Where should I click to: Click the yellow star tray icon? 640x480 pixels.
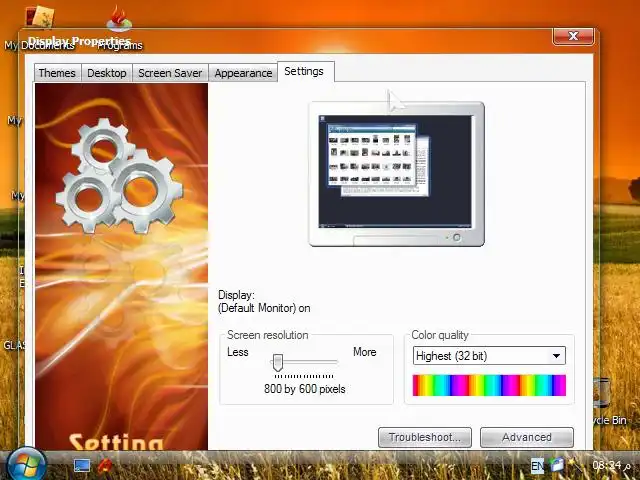click(573, 462)
